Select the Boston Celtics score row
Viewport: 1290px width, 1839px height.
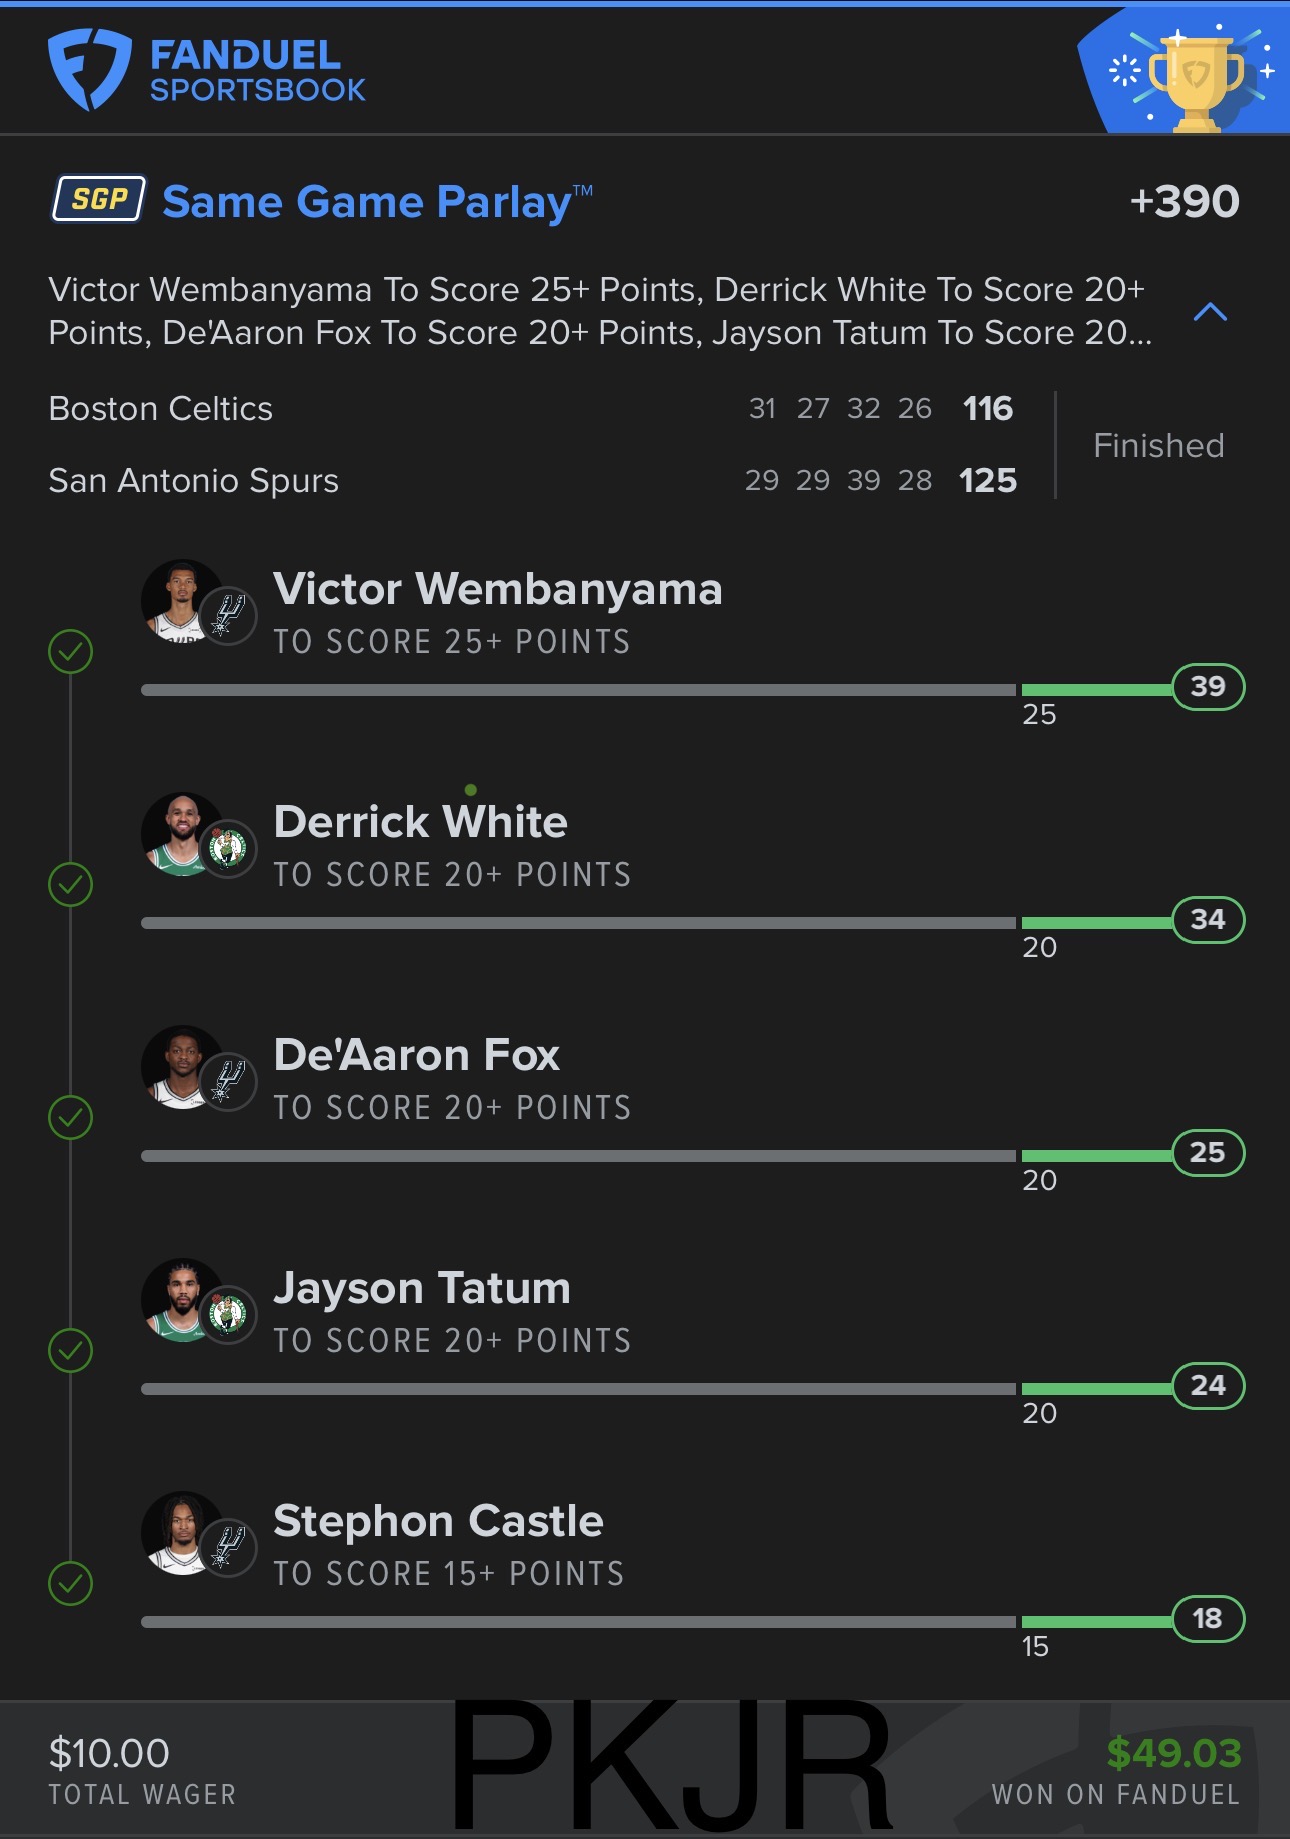(x=530, y=409)
